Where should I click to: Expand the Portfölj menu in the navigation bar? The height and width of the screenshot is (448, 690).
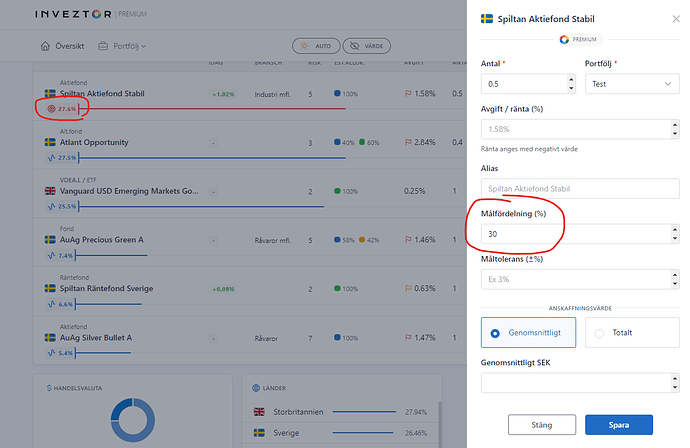pyautogui.click(x=128, y=46)
